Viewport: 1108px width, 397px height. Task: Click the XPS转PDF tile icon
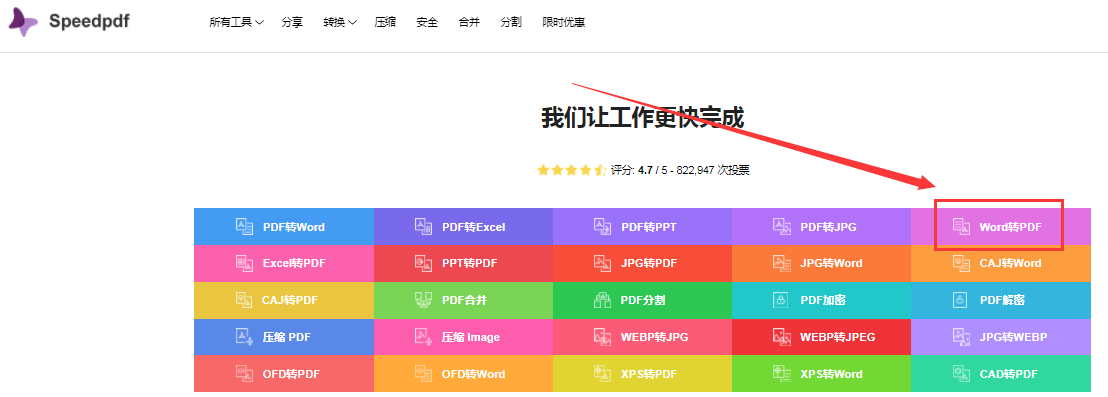pyautogui.click(x=603, y=374)
